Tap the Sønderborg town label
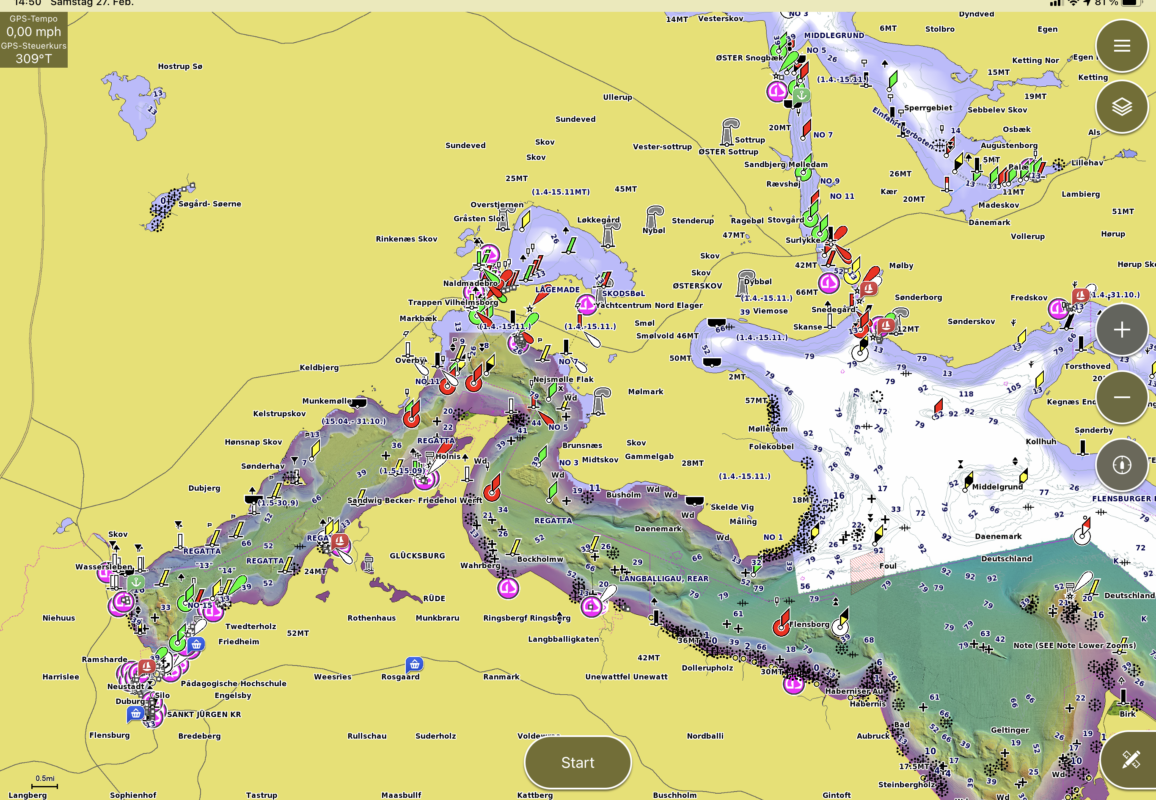 click(x=919, y=297)
